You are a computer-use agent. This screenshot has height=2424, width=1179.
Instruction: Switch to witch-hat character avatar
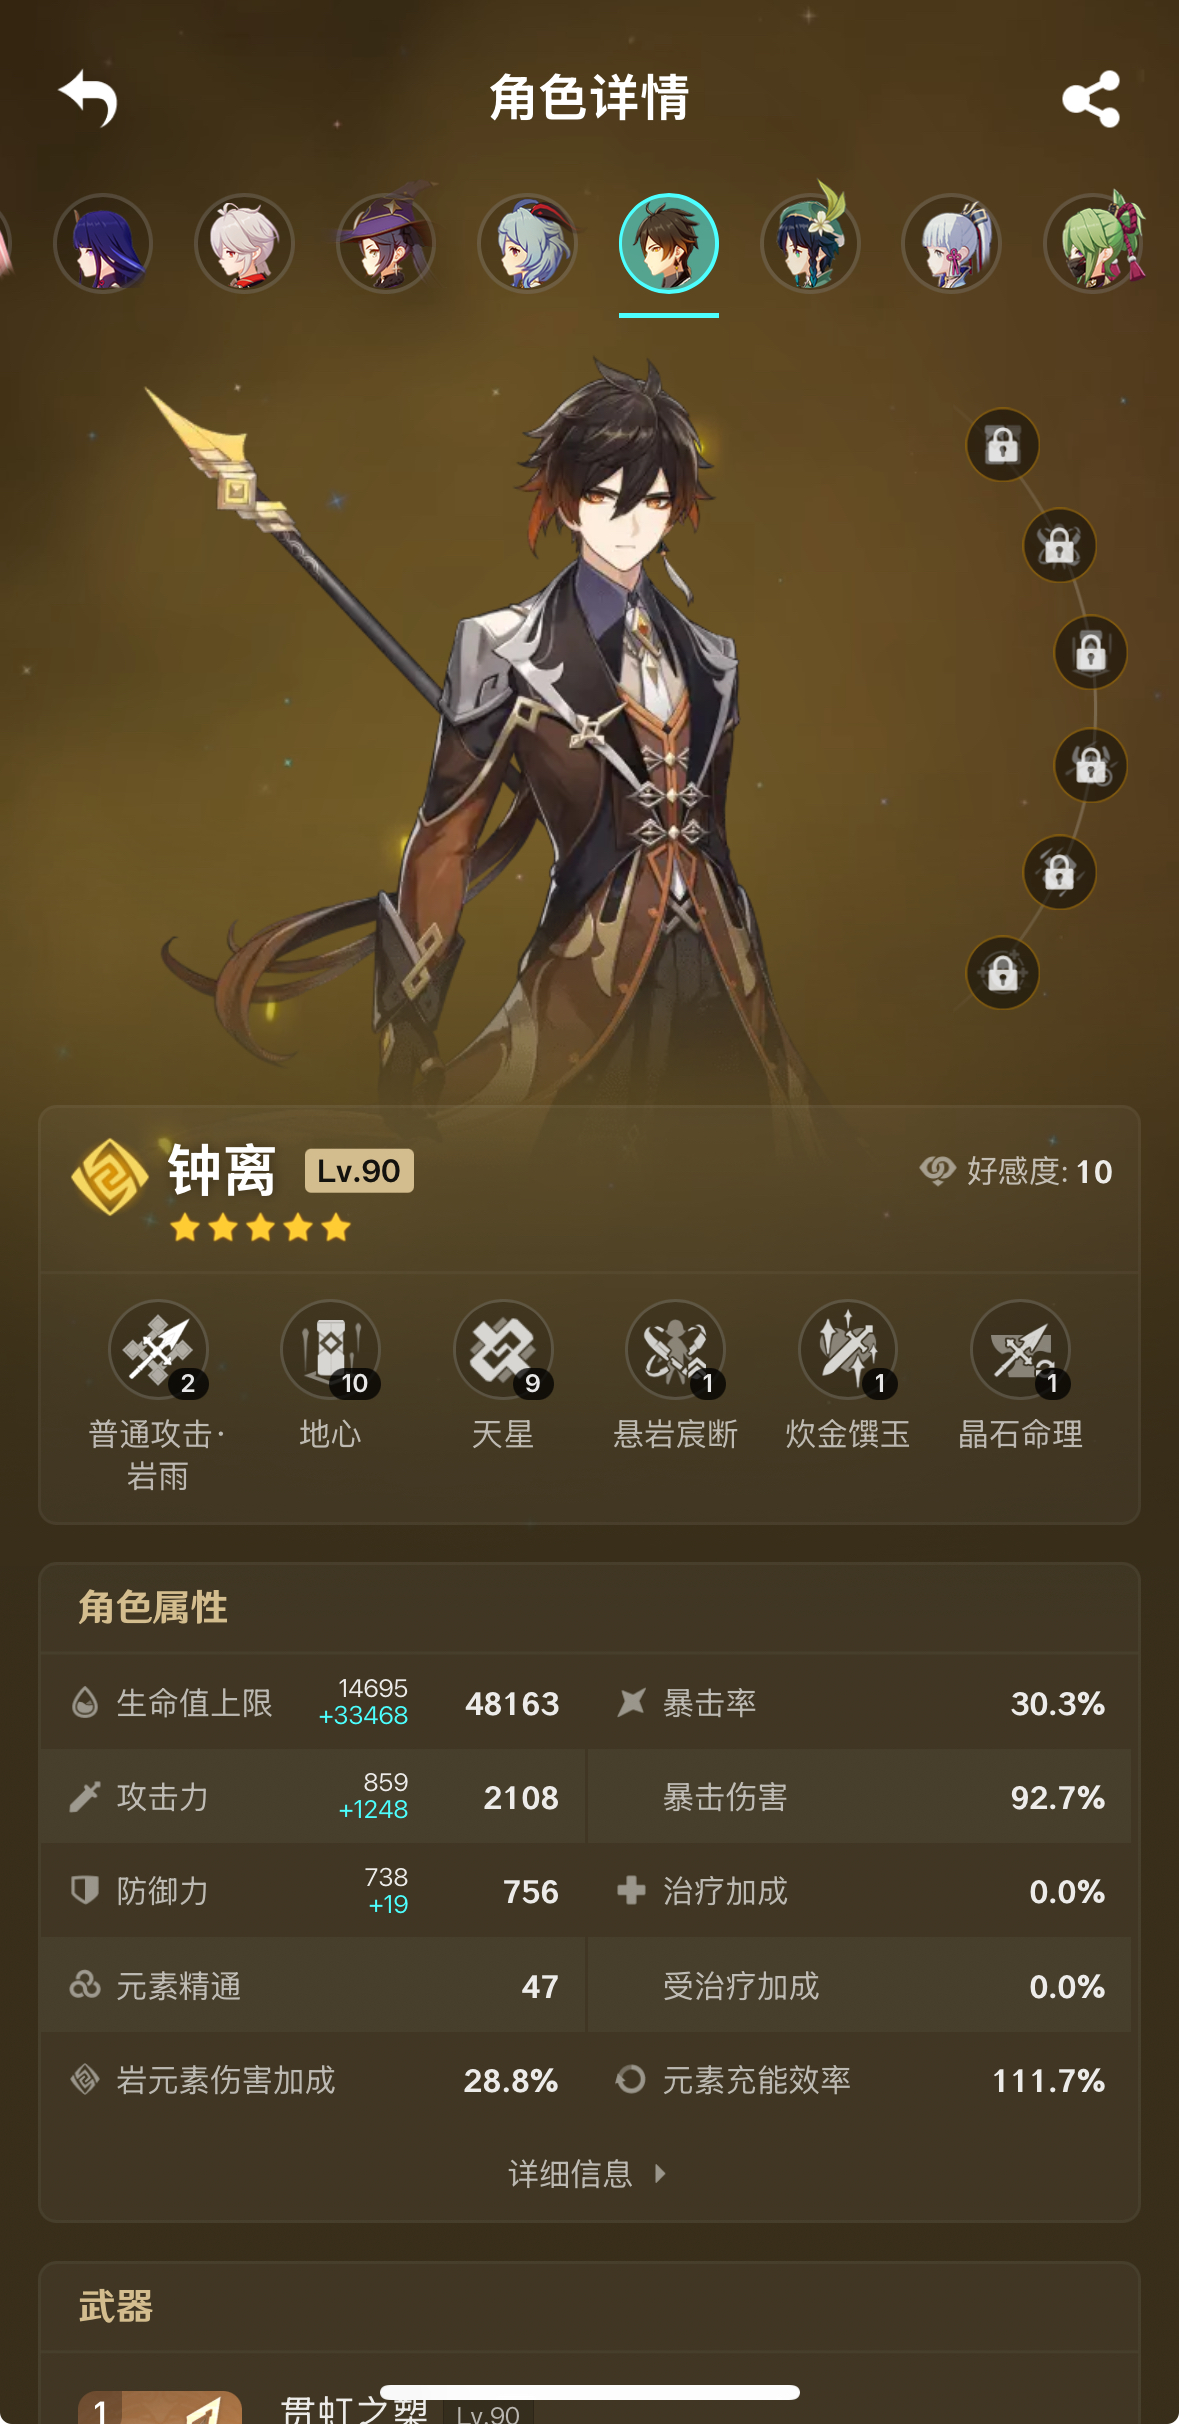click(x=386, y=243)
